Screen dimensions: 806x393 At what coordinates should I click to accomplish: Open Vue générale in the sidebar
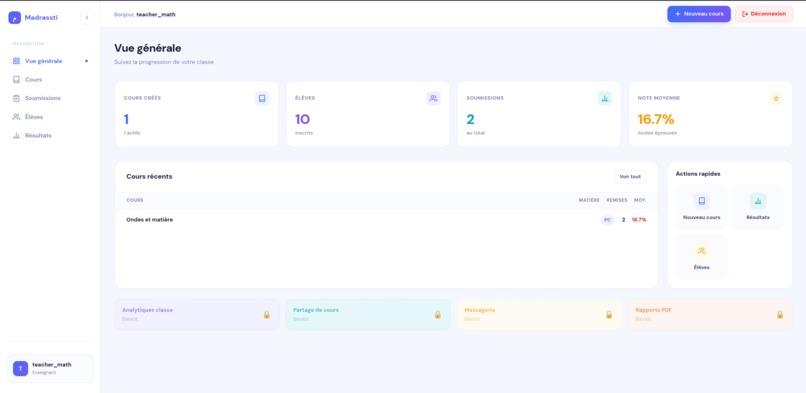click(x=50, y=61)
